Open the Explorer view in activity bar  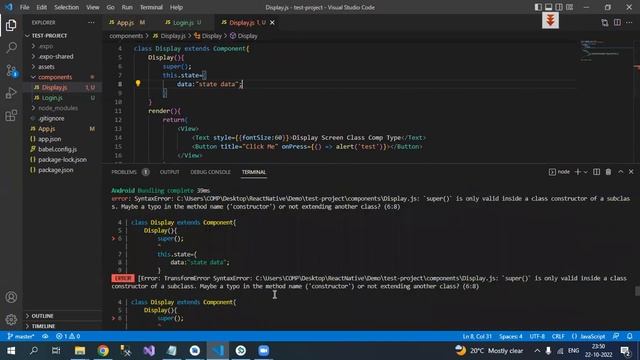point(11,25)
